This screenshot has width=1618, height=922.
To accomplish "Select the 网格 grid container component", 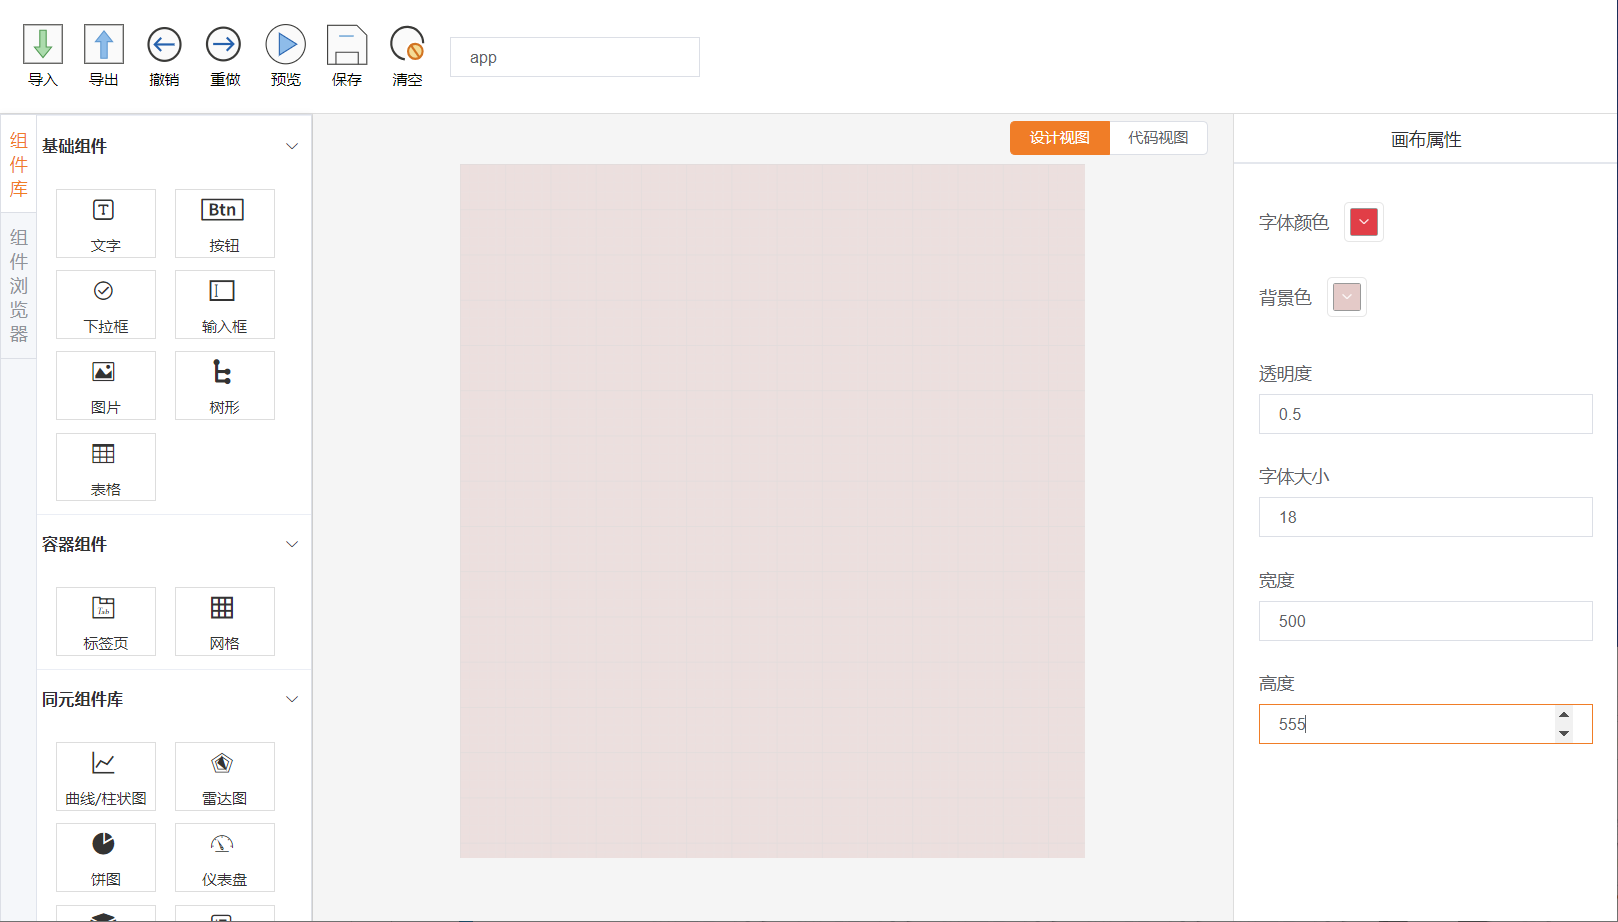I will coord(224,621).
